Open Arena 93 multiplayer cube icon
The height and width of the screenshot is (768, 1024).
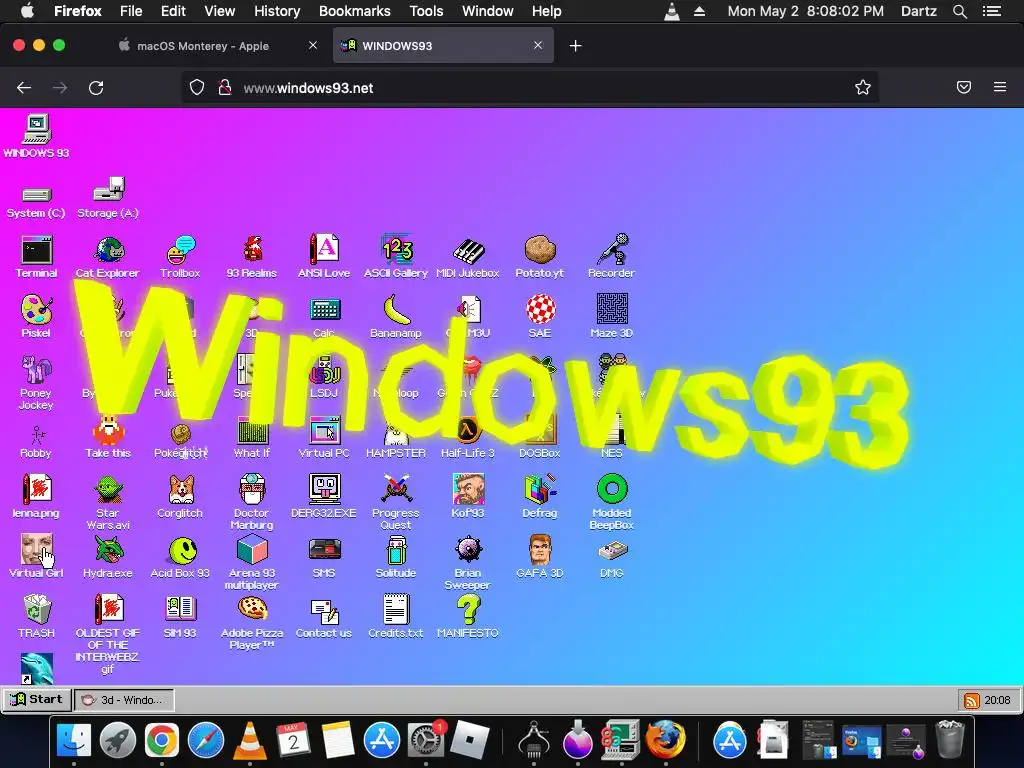point(252,550)
